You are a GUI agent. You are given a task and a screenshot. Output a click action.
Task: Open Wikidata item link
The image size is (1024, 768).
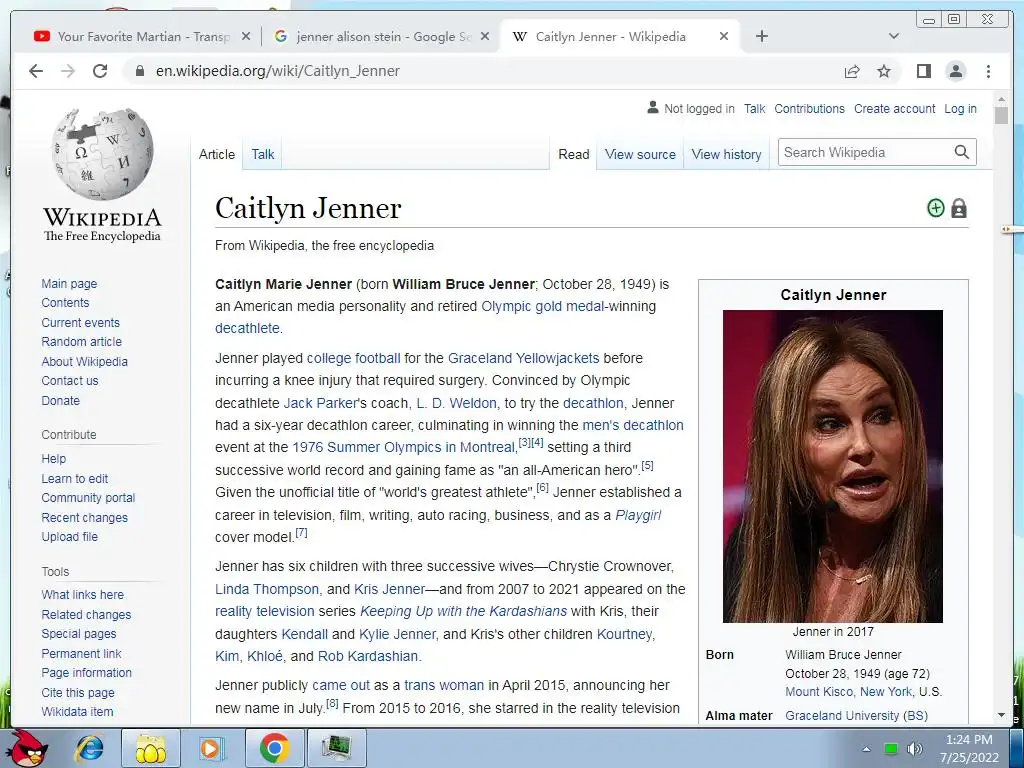(77, 712)
